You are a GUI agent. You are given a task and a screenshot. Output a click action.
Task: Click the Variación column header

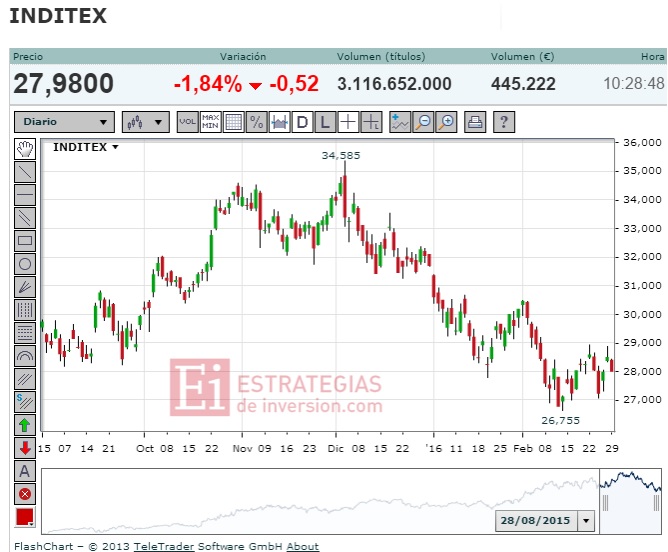[243, 57]
